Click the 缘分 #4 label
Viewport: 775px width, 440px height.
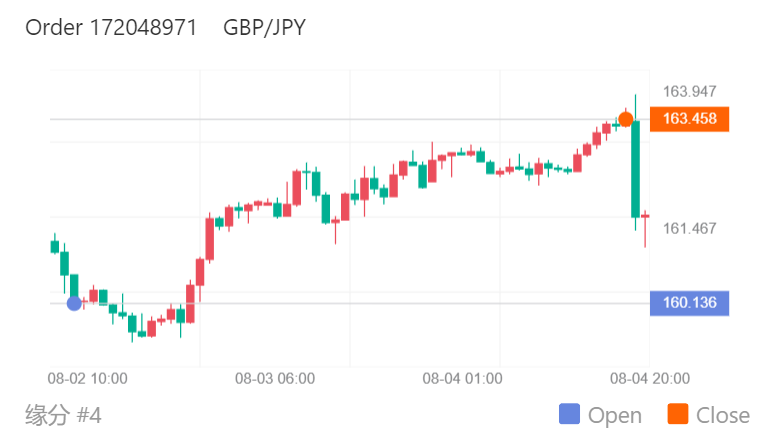62,414
